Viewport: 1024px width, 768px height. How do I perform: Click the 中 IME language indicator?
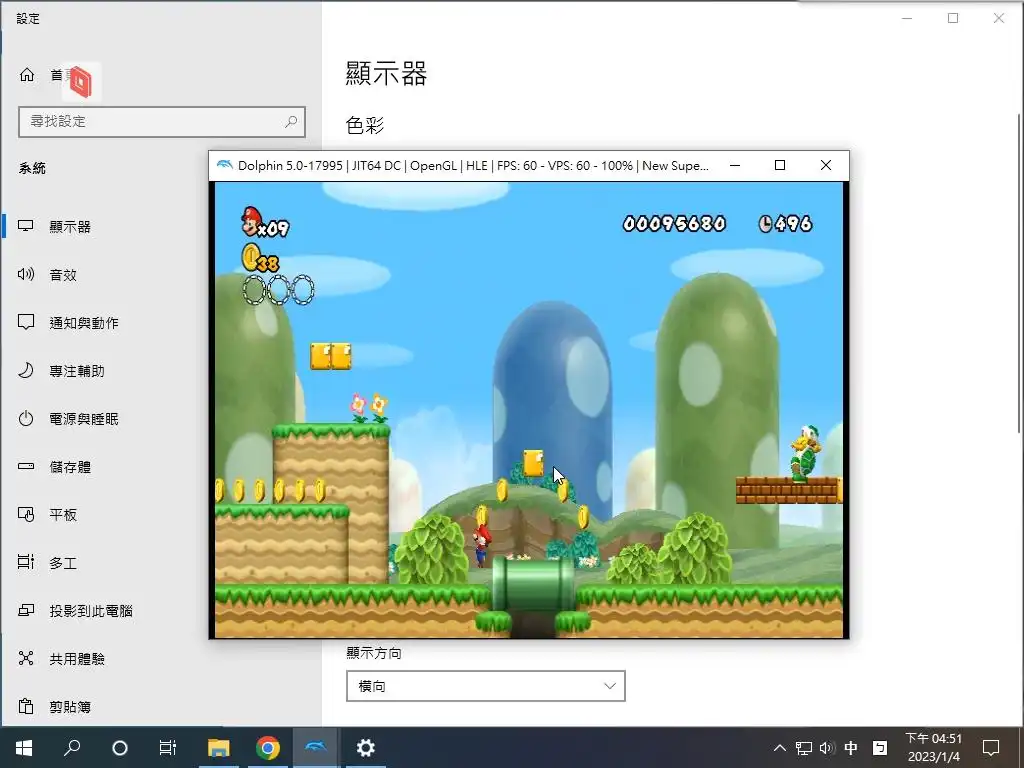(851, 748)
